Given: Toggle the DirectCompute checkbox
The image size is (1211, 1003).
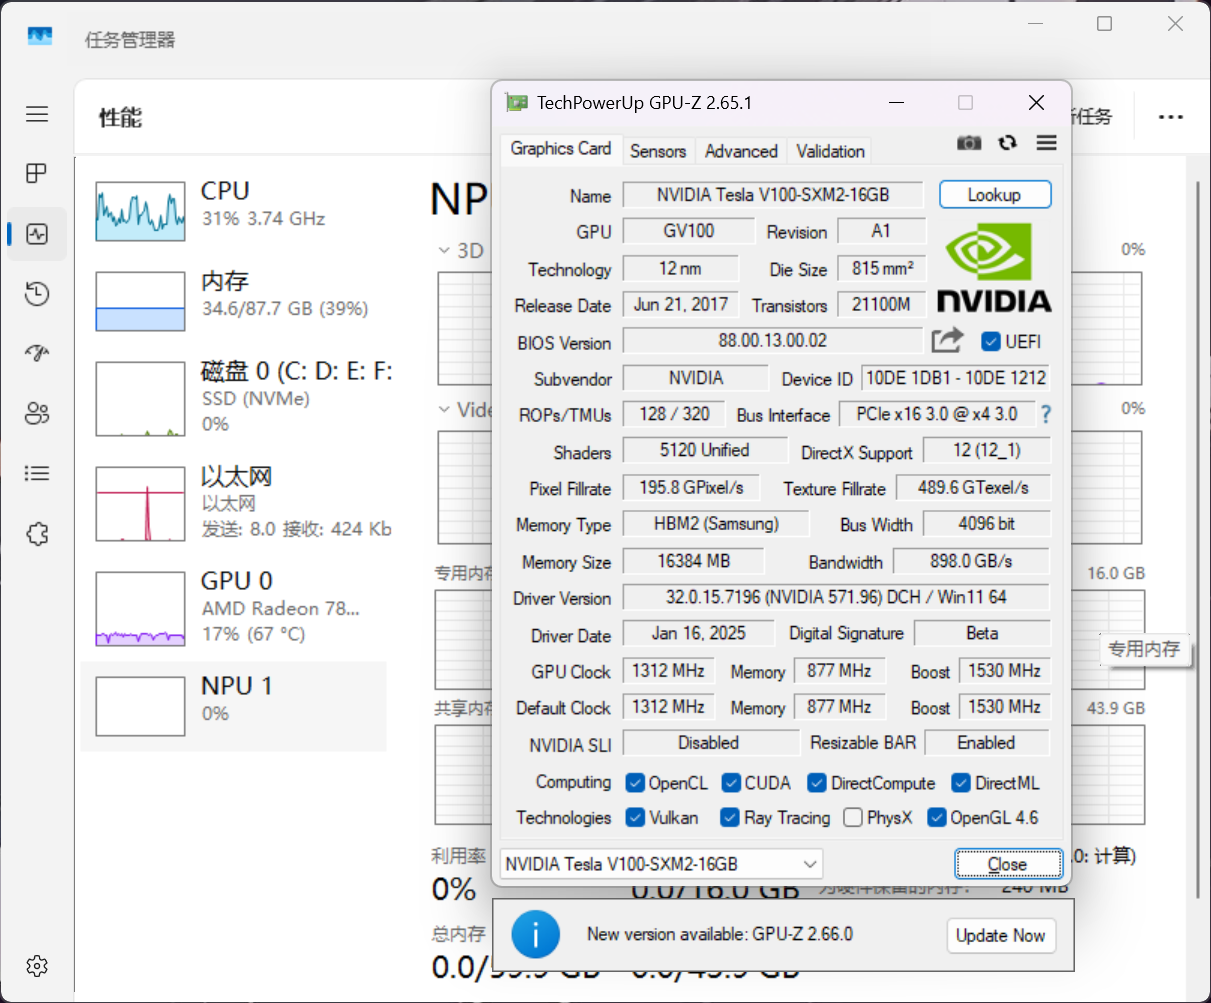Looking at the screenshot, I should tap(817, 782).
